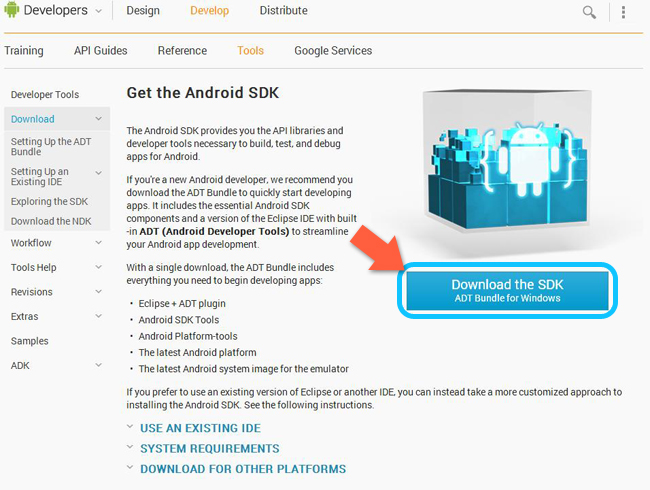Image resolution: width=650 pixels, height=490 pixels.
Task: Expand SYSTEM REQUIREMENTS section
Action: coord(210,449)
